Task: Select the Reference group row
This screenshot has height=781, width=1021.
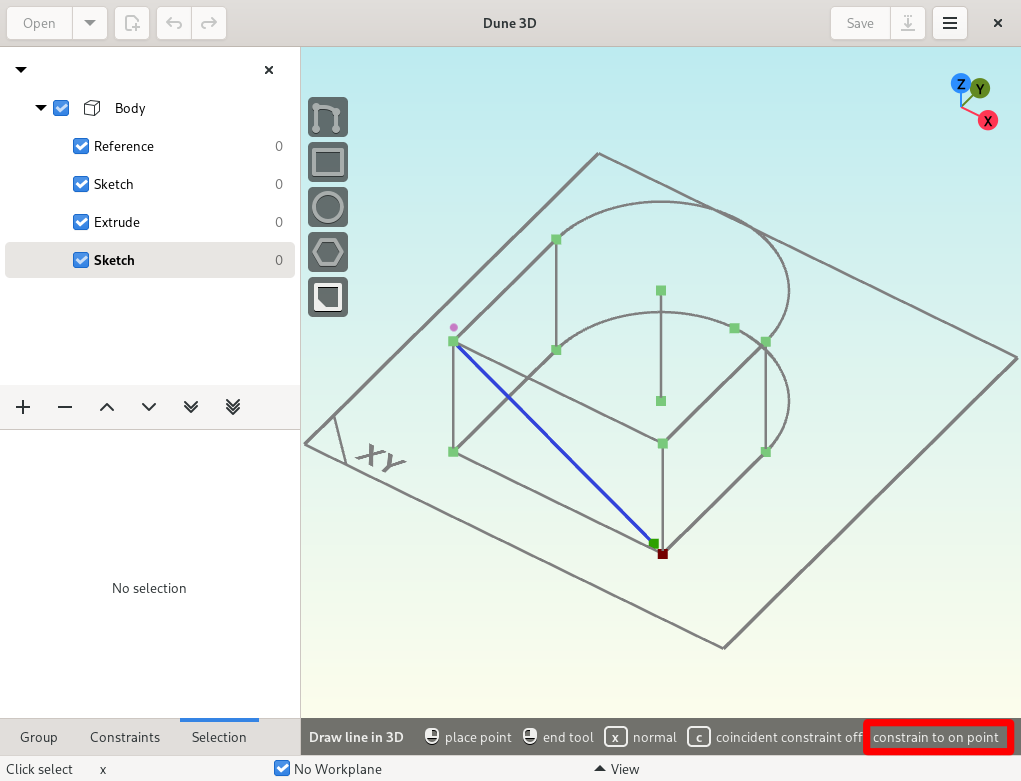Action: point(150,146)
